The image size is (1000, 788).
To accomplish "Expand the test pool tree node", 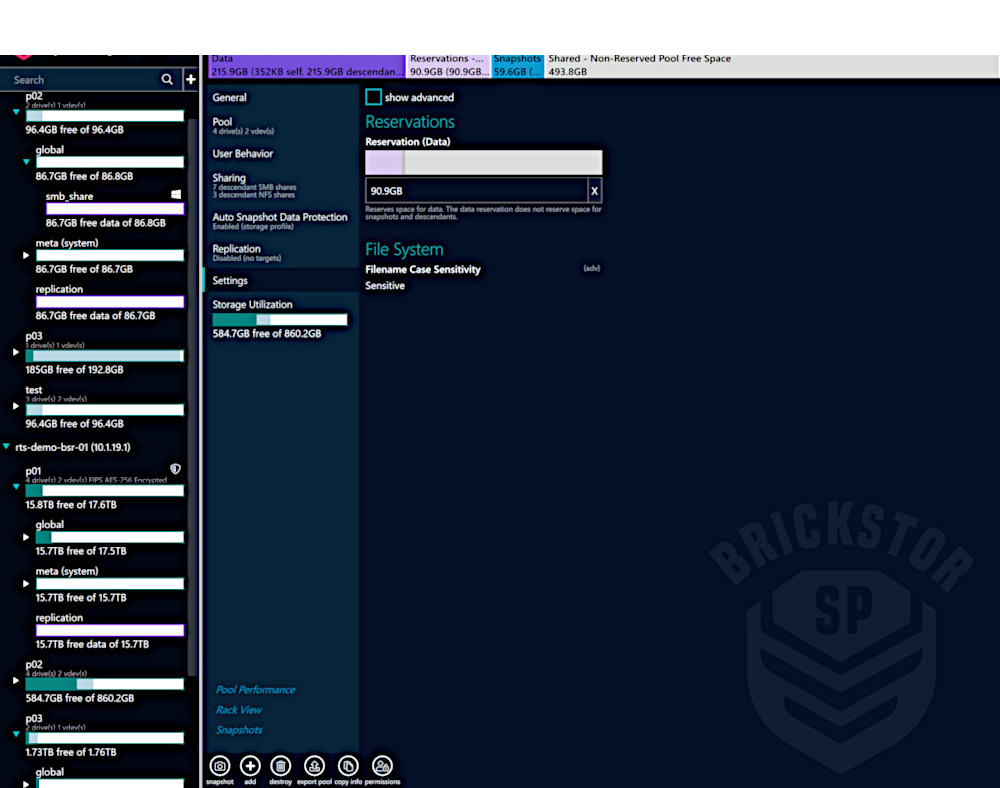I will (16, 407).
